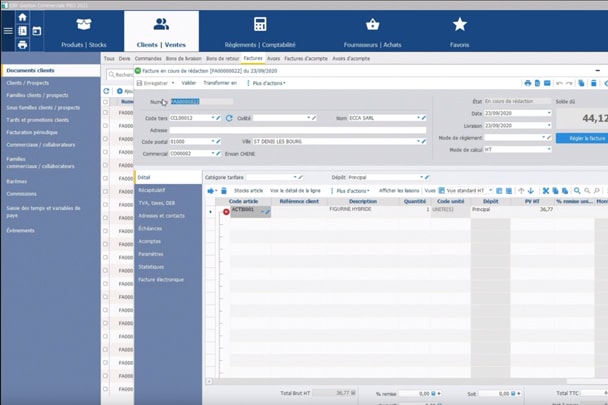Select the Échéances side tab
Viewport: 608px width, 405px height.
(x=152, y=228)
